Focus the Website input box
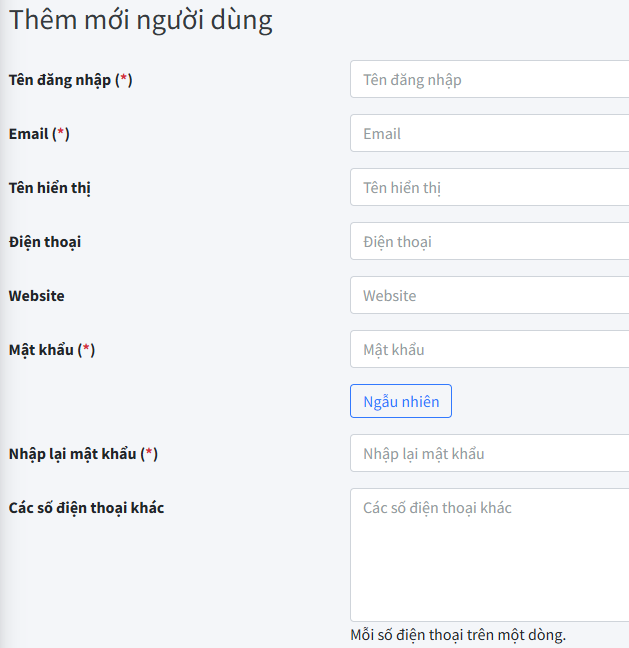Viewport: 629px width, 648px height. tap(490, 296)
